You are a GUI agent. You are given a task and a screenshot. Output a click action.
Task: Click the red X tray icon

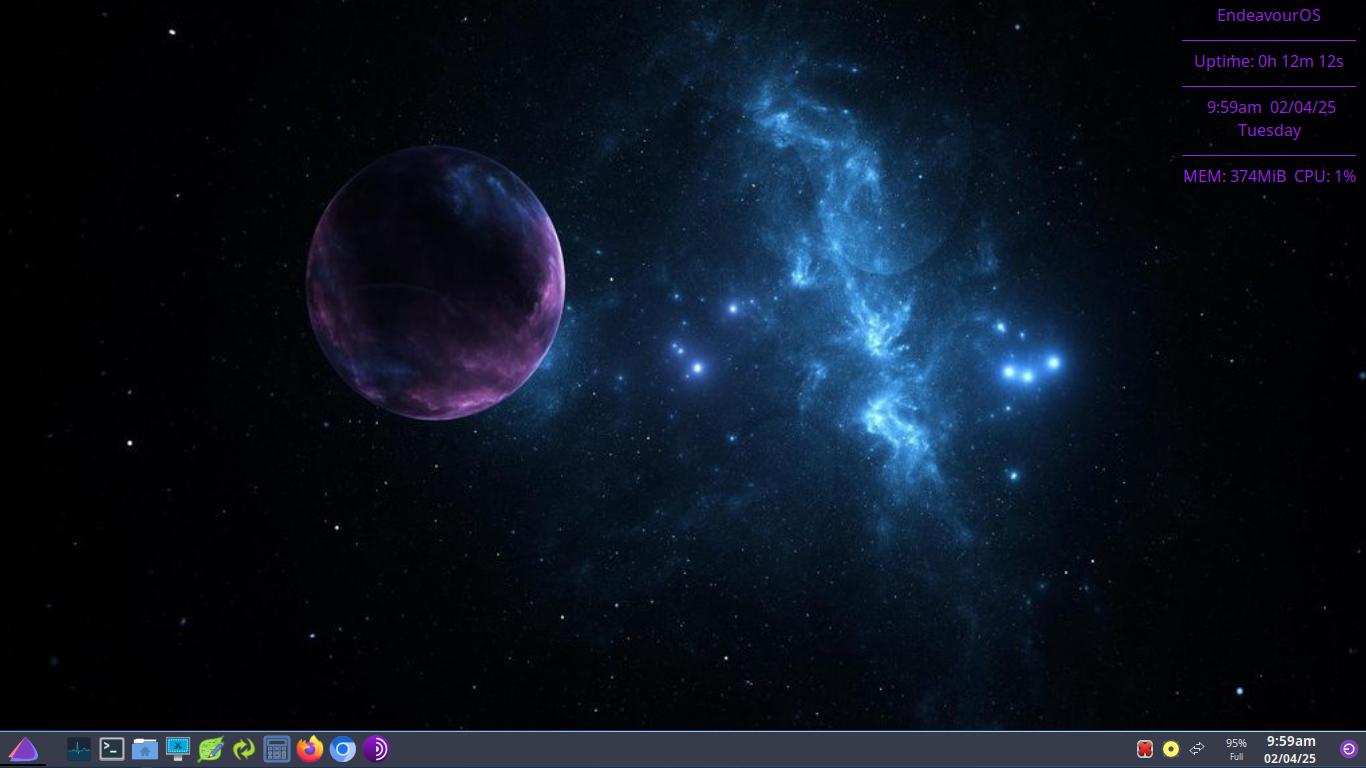pos(1145,749)
